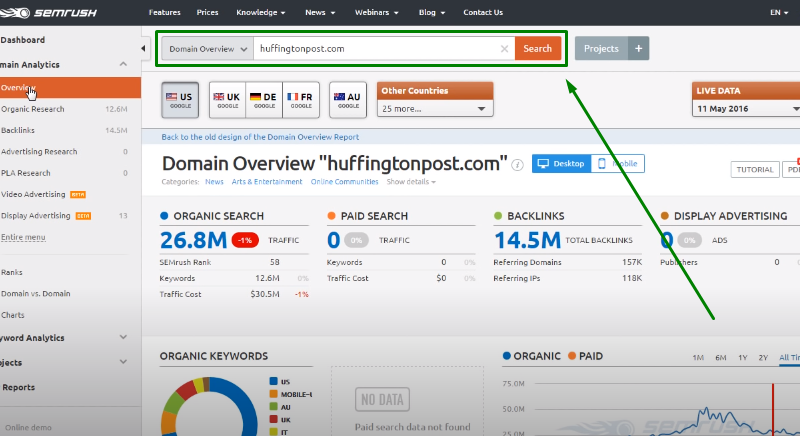Click the info icon next to domain title

tap(517, 165)
